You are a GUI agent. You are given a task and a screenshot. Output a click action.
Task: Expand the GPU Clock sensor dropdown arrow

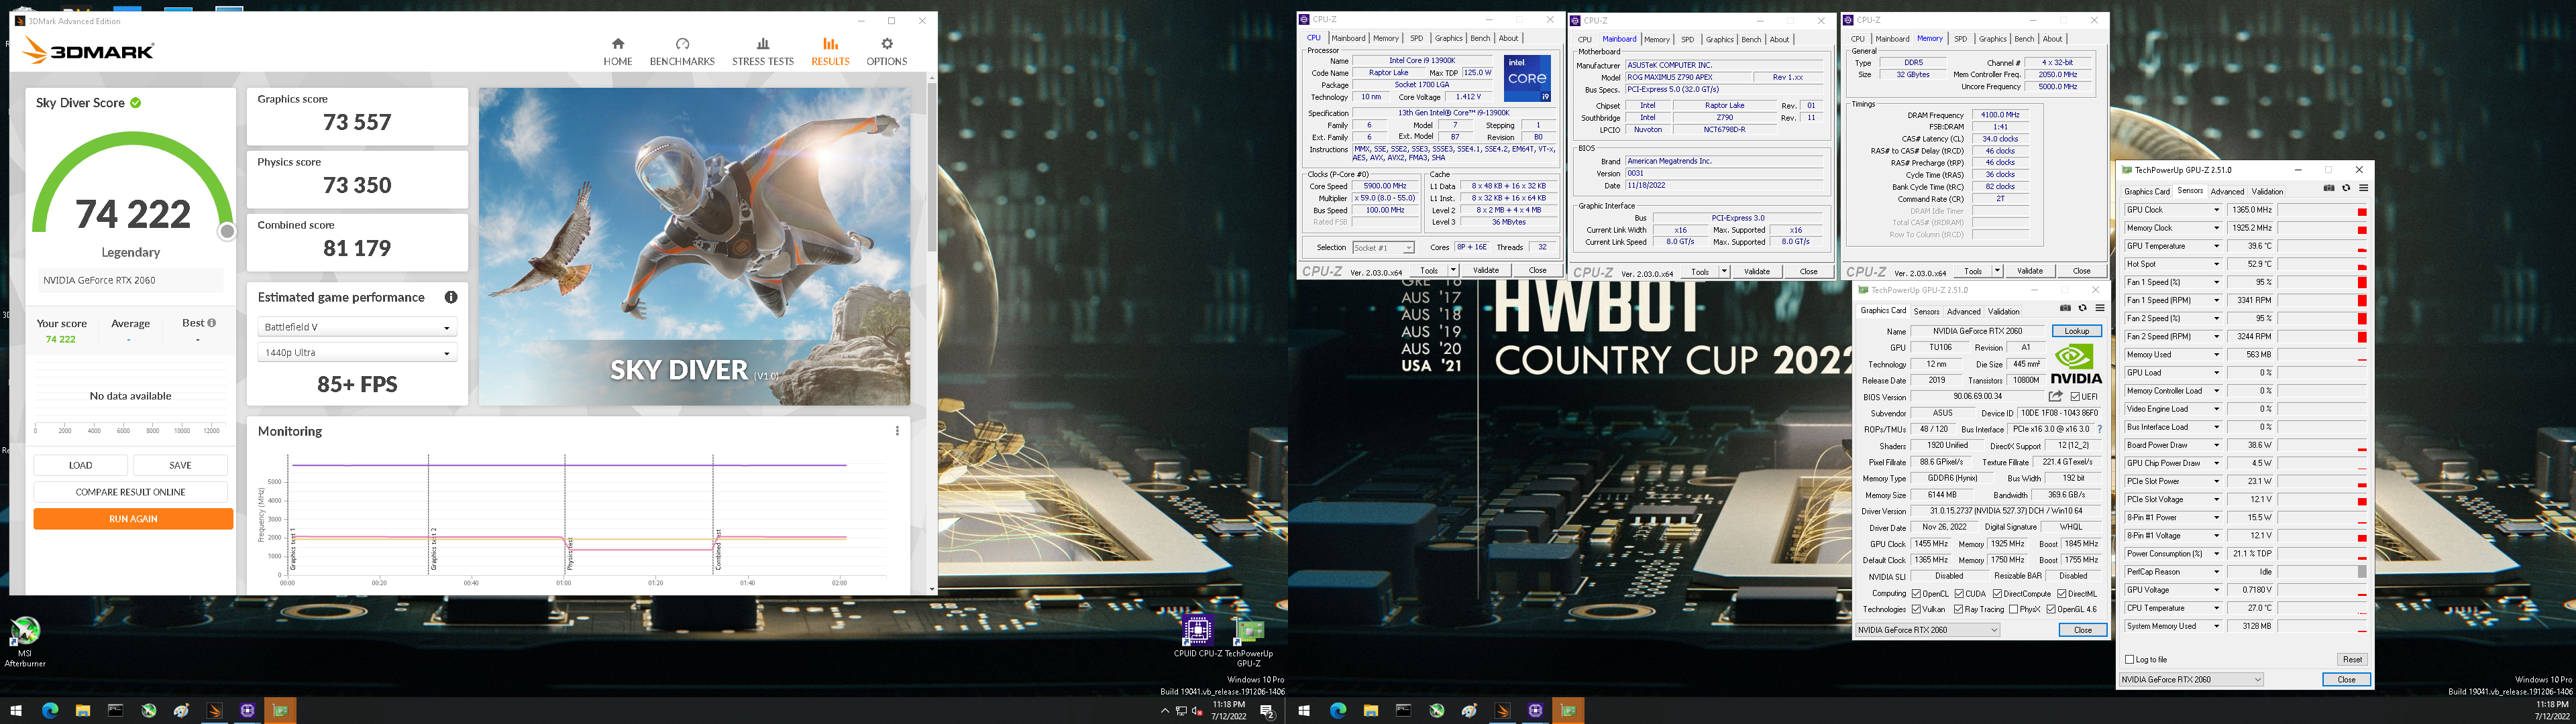(2216, 210)
